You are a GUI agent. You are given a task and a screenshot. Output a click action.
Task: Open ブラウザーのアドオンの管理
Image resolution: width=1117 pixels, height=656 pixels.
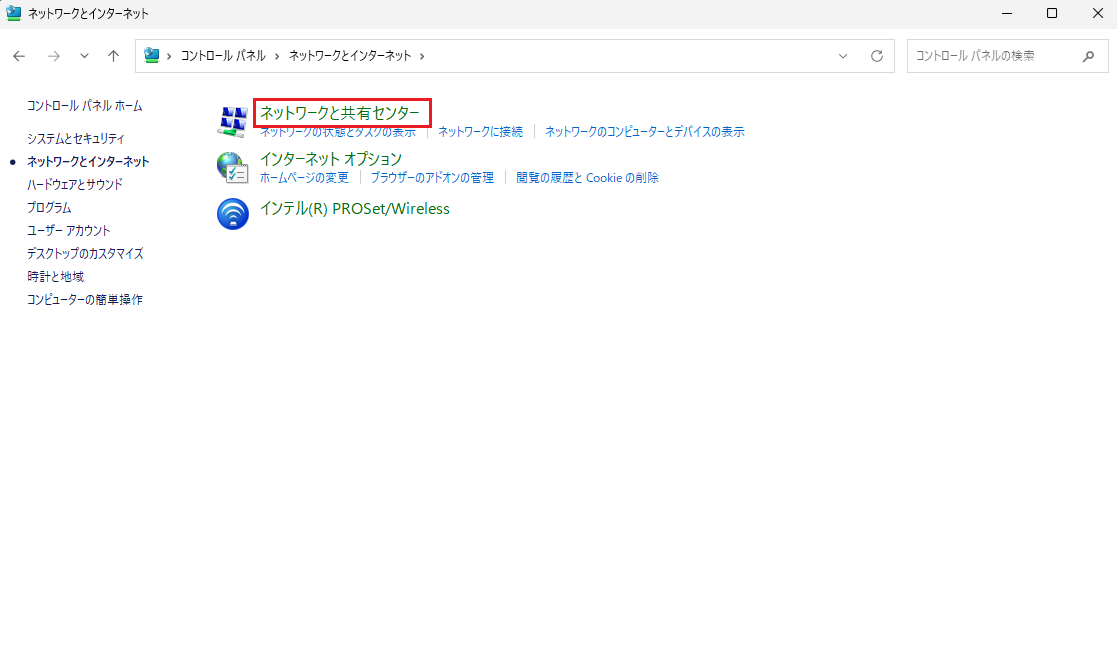tap(432, 178)
